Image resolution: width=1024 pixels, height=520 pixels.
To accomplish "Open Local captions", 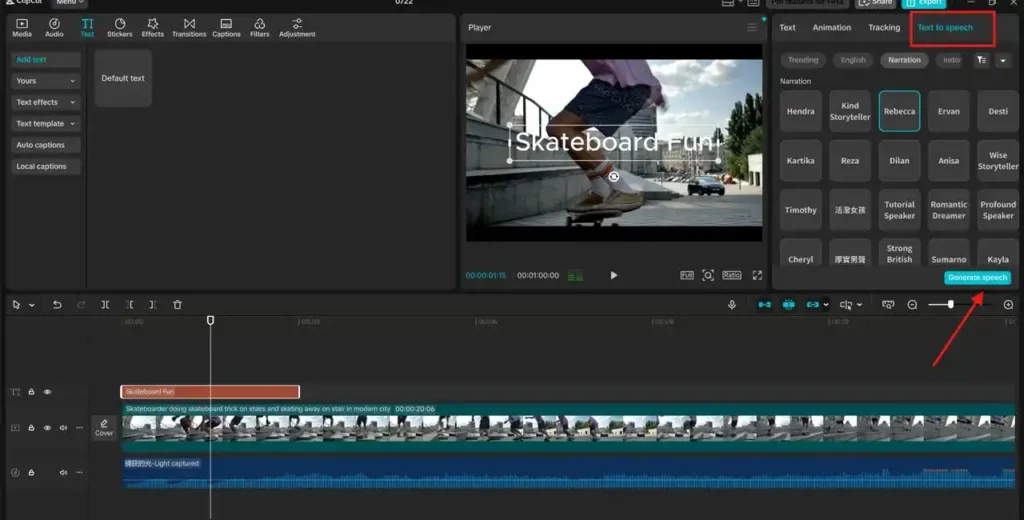I will pyautogui.click(x=46, y=167).
